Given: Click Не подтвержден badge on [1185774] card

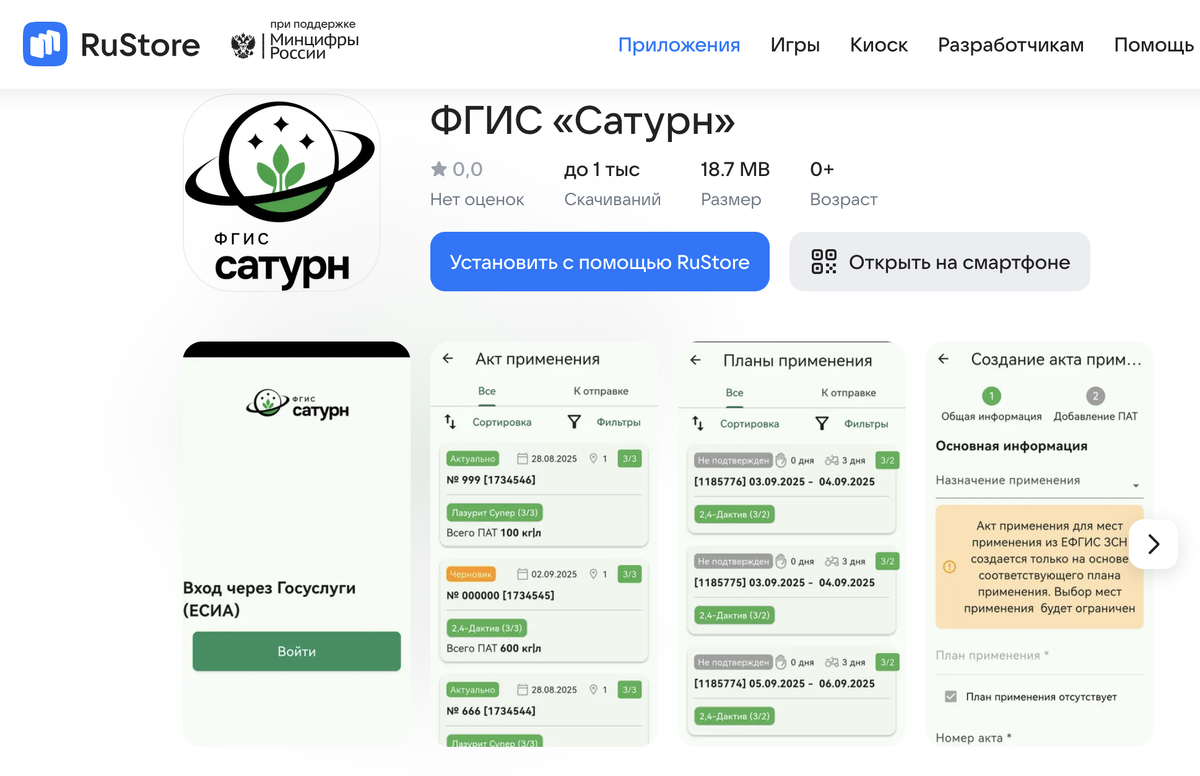Looking at the screenshot, I should [x=733, y=662].
